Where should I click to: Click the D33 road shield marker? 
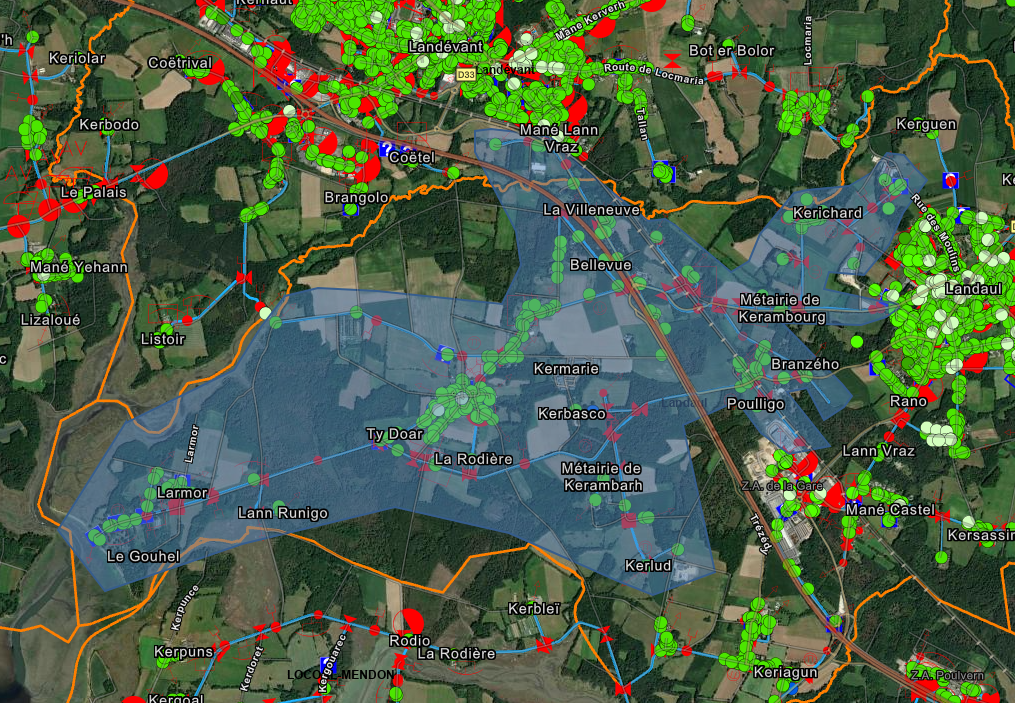(465, 75)
